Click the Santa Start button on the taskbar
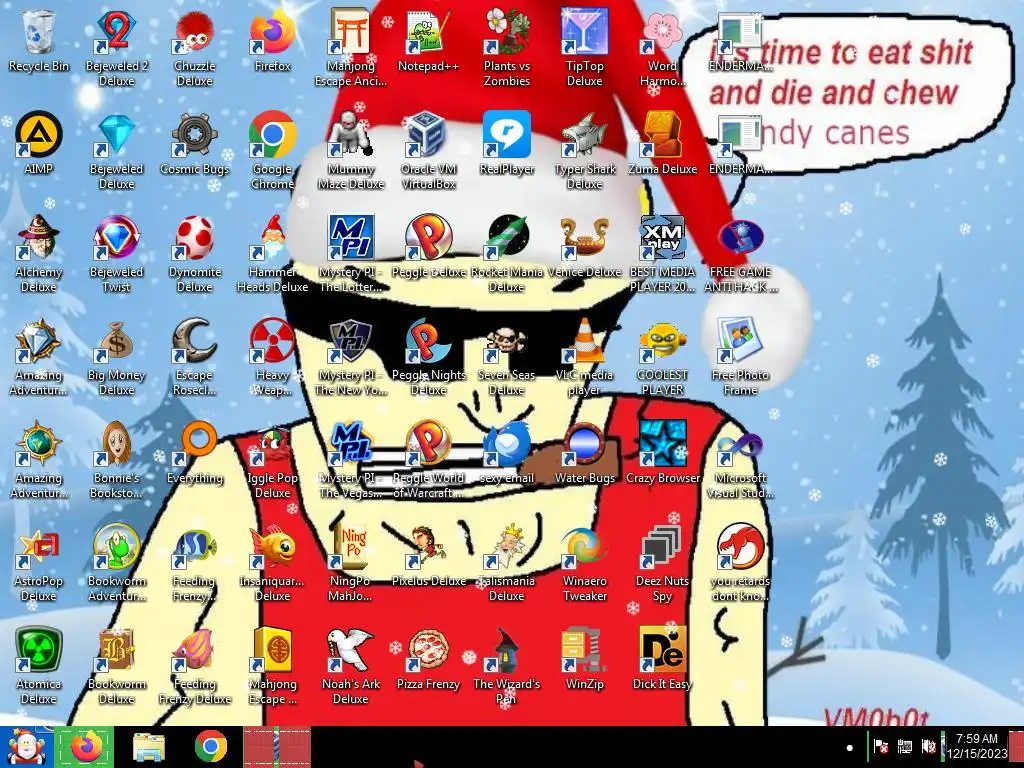Screen dimensions: 1024x768 [x=27, y=747]
